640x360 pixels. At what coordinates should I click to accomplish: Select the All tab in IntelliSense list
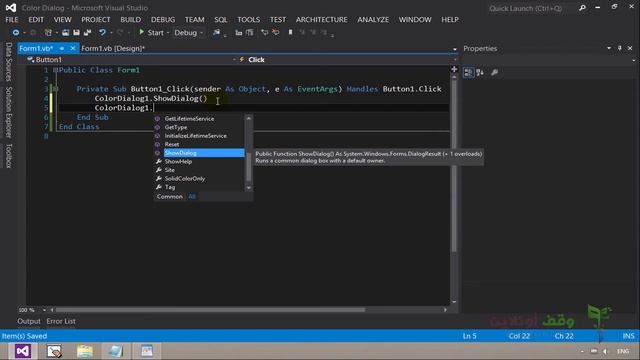point(192,197)
